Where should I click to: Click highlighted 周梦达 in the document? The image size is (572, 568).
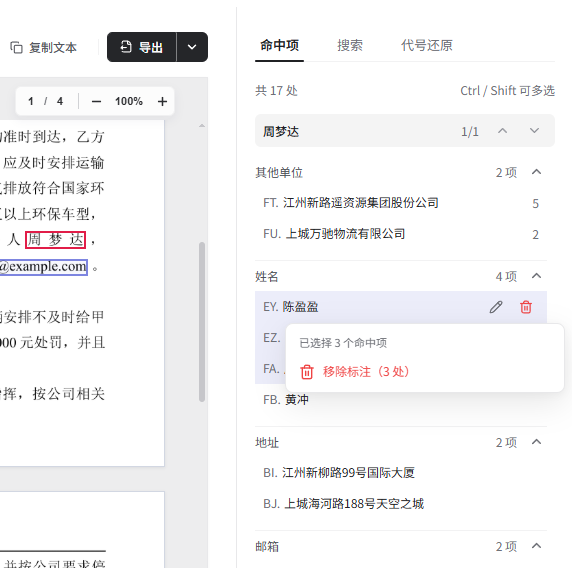tap(55, 240)
